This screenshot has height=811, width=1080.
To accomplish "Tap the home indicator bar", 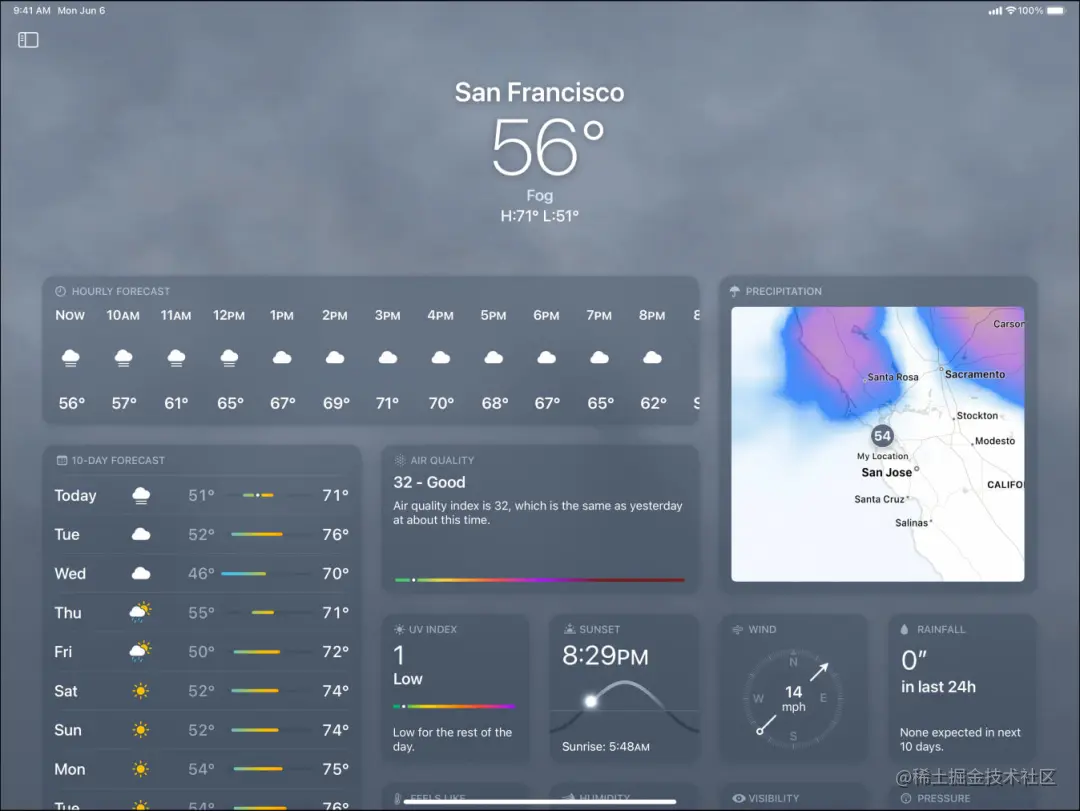I will [x=539, y=801].
